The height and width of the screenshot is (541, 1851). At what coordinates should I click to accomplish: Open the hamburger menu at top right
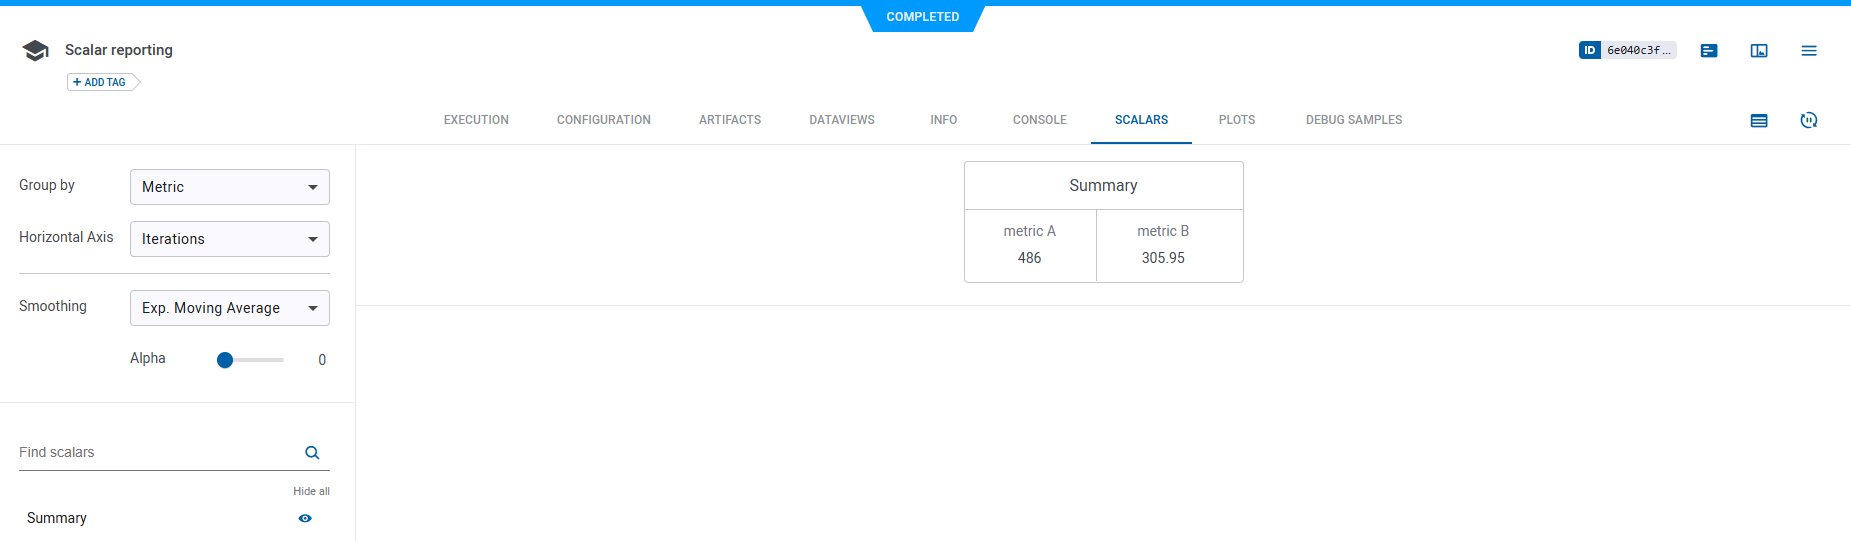[1809, 50]
